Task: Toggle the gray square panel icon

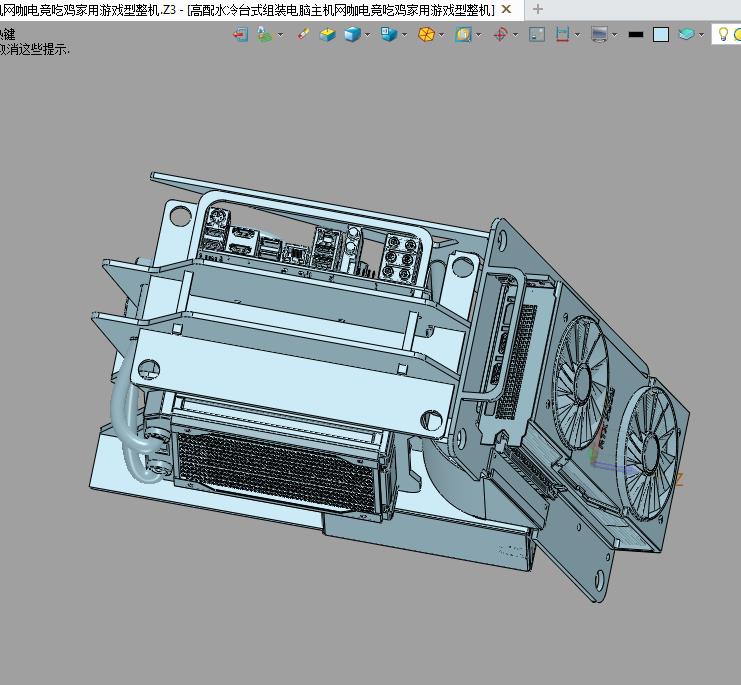Action: point(537,34)
